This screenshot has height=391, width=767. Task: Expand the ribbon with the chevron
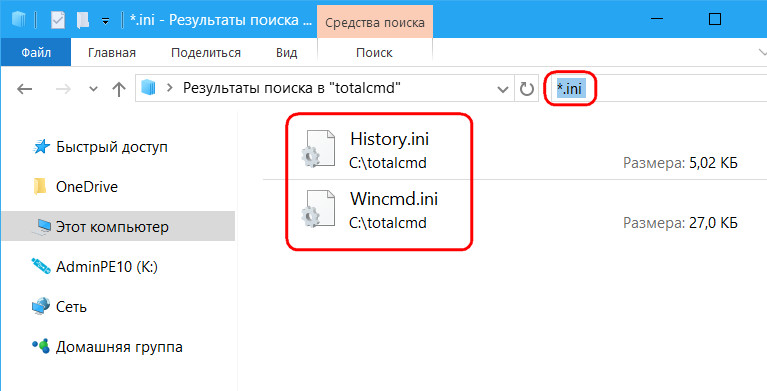tap(762, 52)
